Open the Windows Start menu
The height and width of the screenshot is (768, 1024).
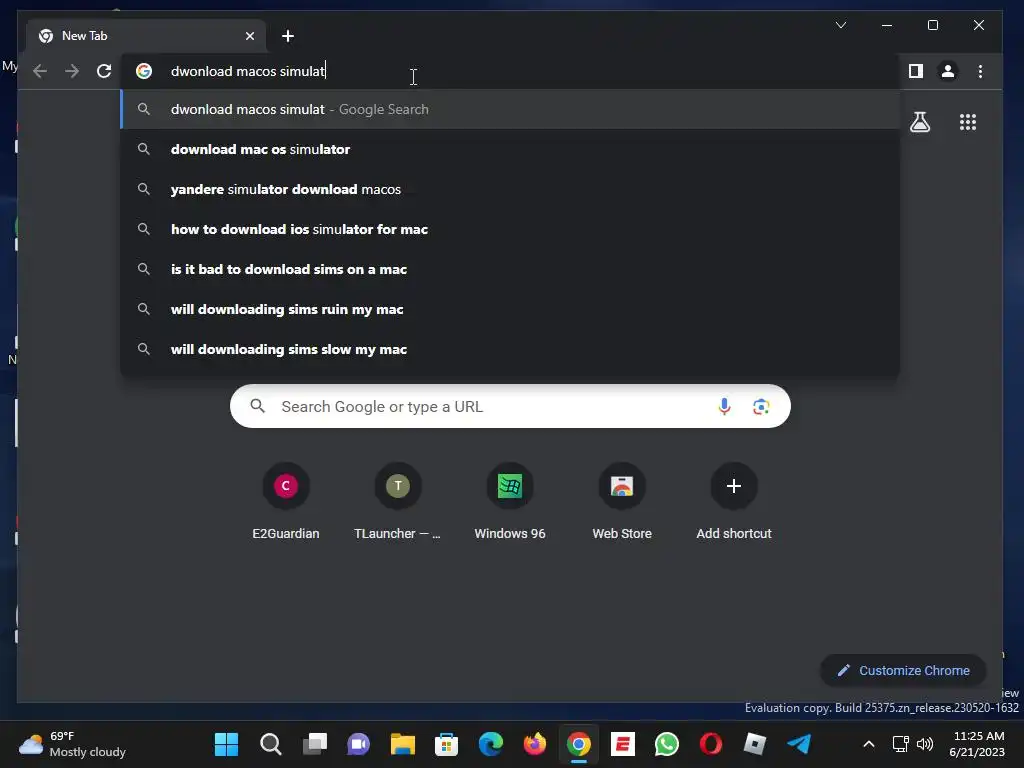227,744
